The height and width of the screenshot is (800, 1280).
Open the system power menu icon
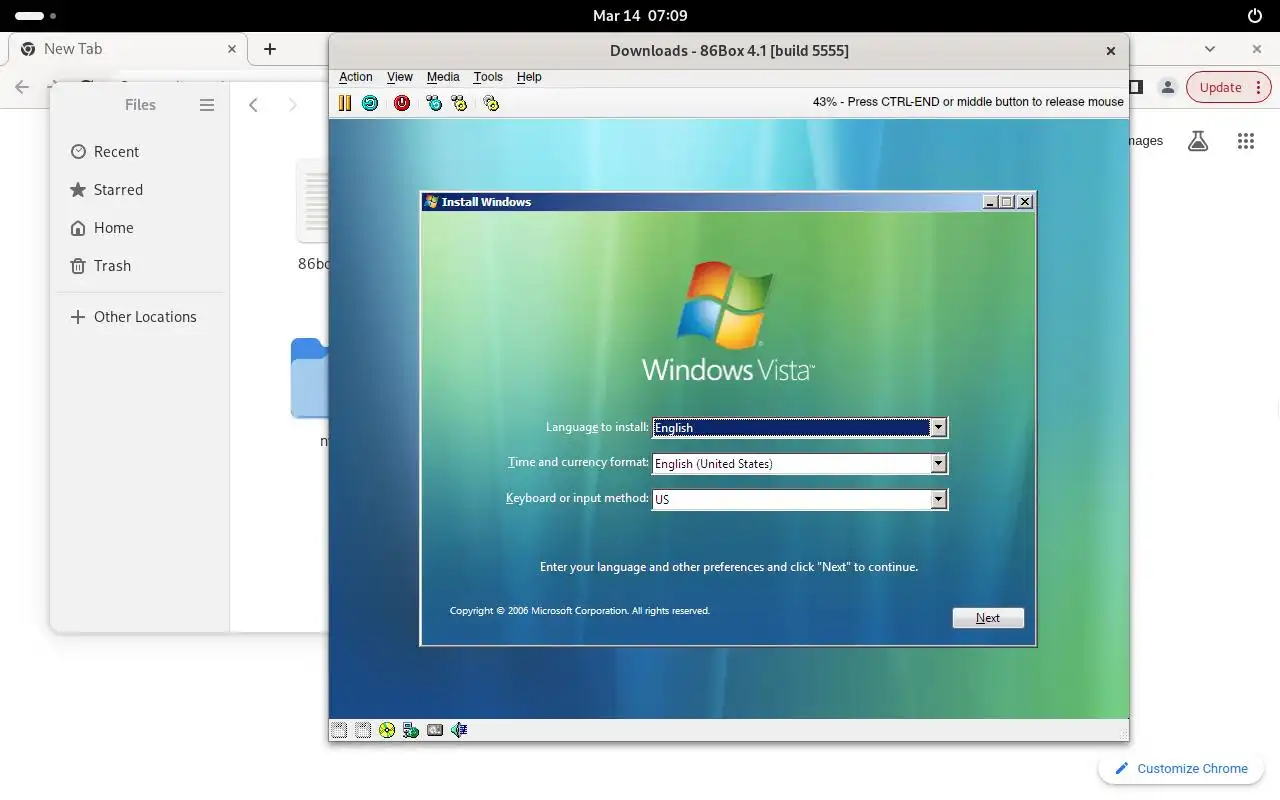coord(1255,16)
